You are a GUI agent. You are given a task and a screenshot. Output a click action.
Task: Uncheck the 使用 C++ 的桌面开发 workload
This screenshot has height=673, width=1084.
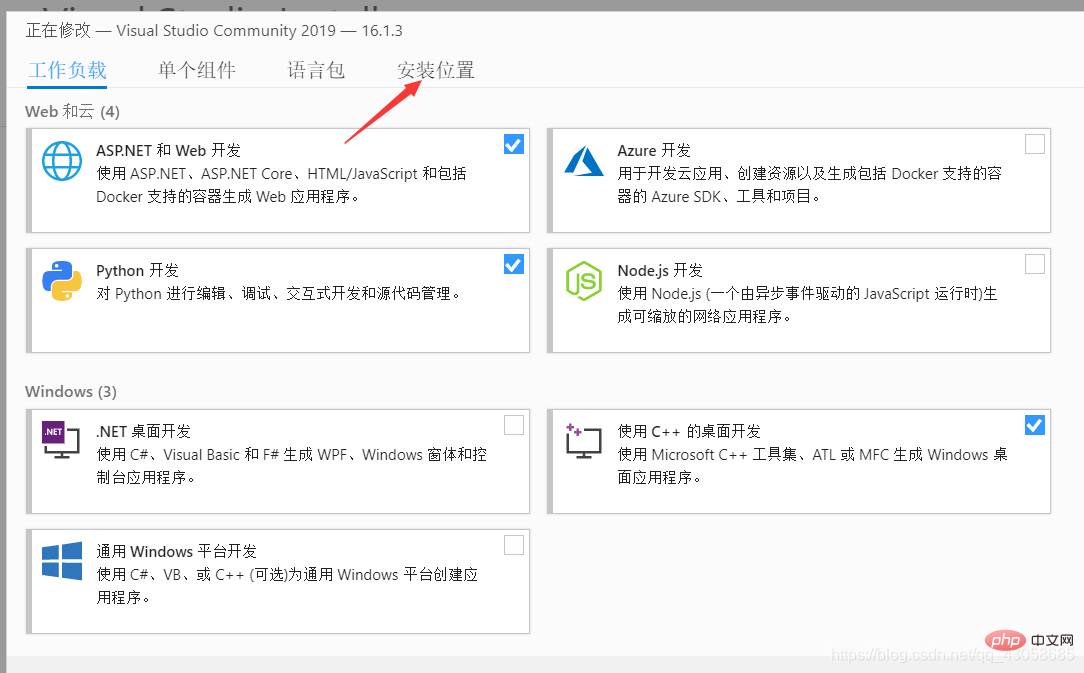tap(1034, 425)
